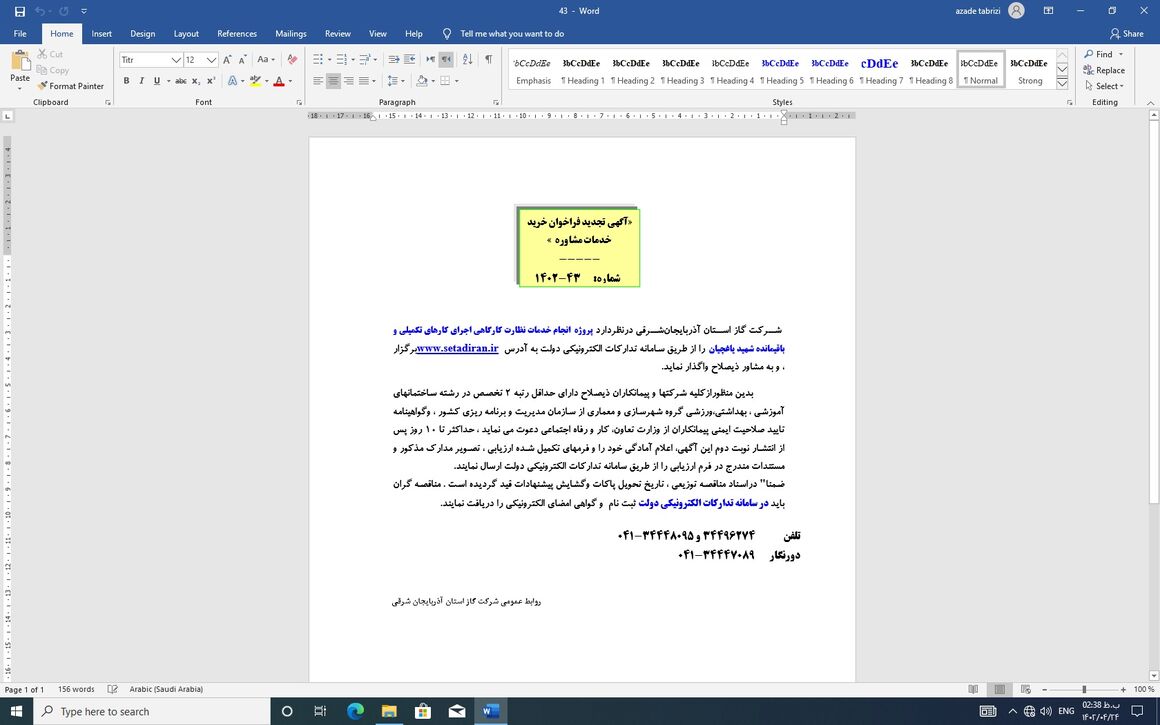1160x725 pixels.
Task: Open Microsoft Edge from the taskbar
Action: click(355, 711)
